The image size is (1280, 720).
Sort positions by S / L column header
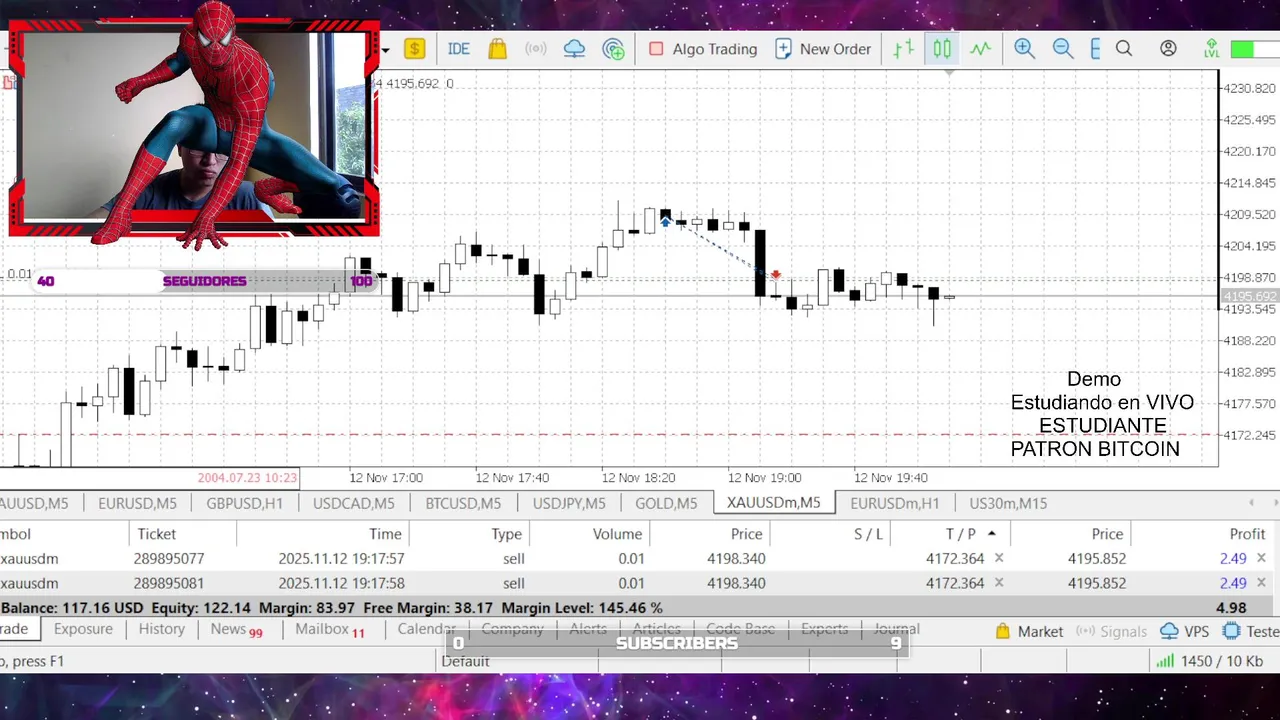tap(868, 534)
